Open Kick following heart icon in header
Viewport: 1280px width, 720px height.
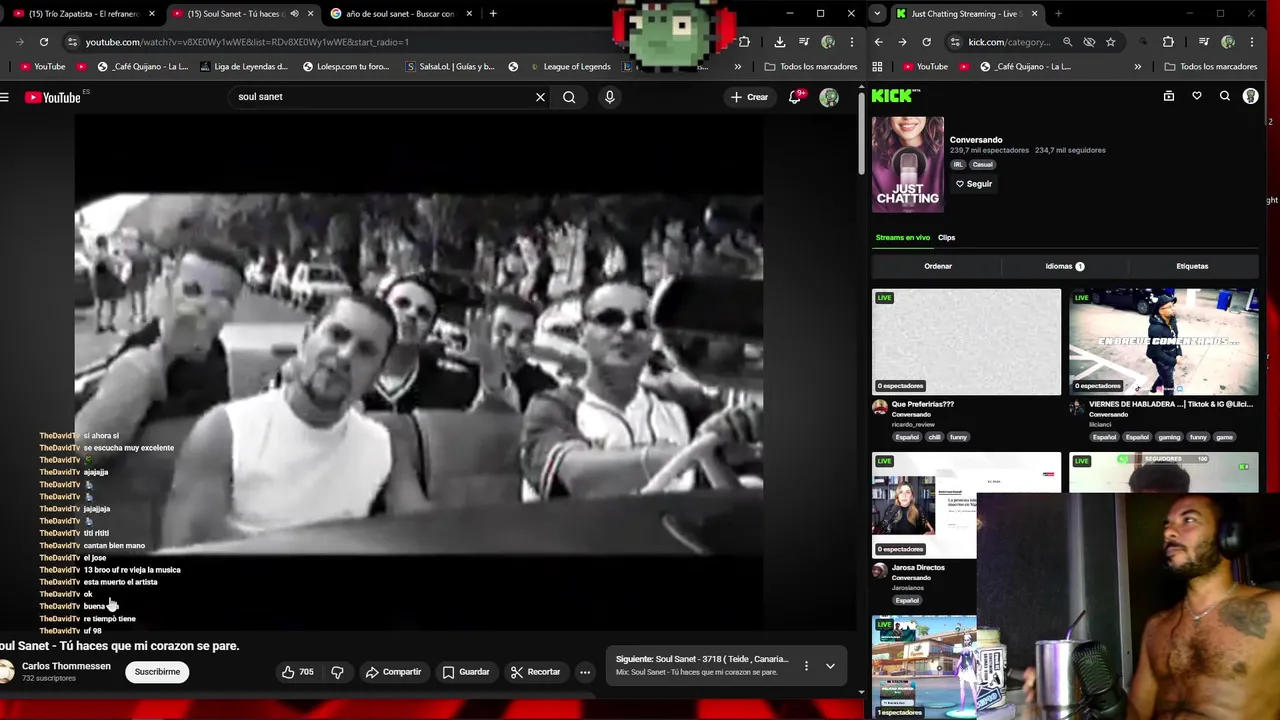(1197, 96)
